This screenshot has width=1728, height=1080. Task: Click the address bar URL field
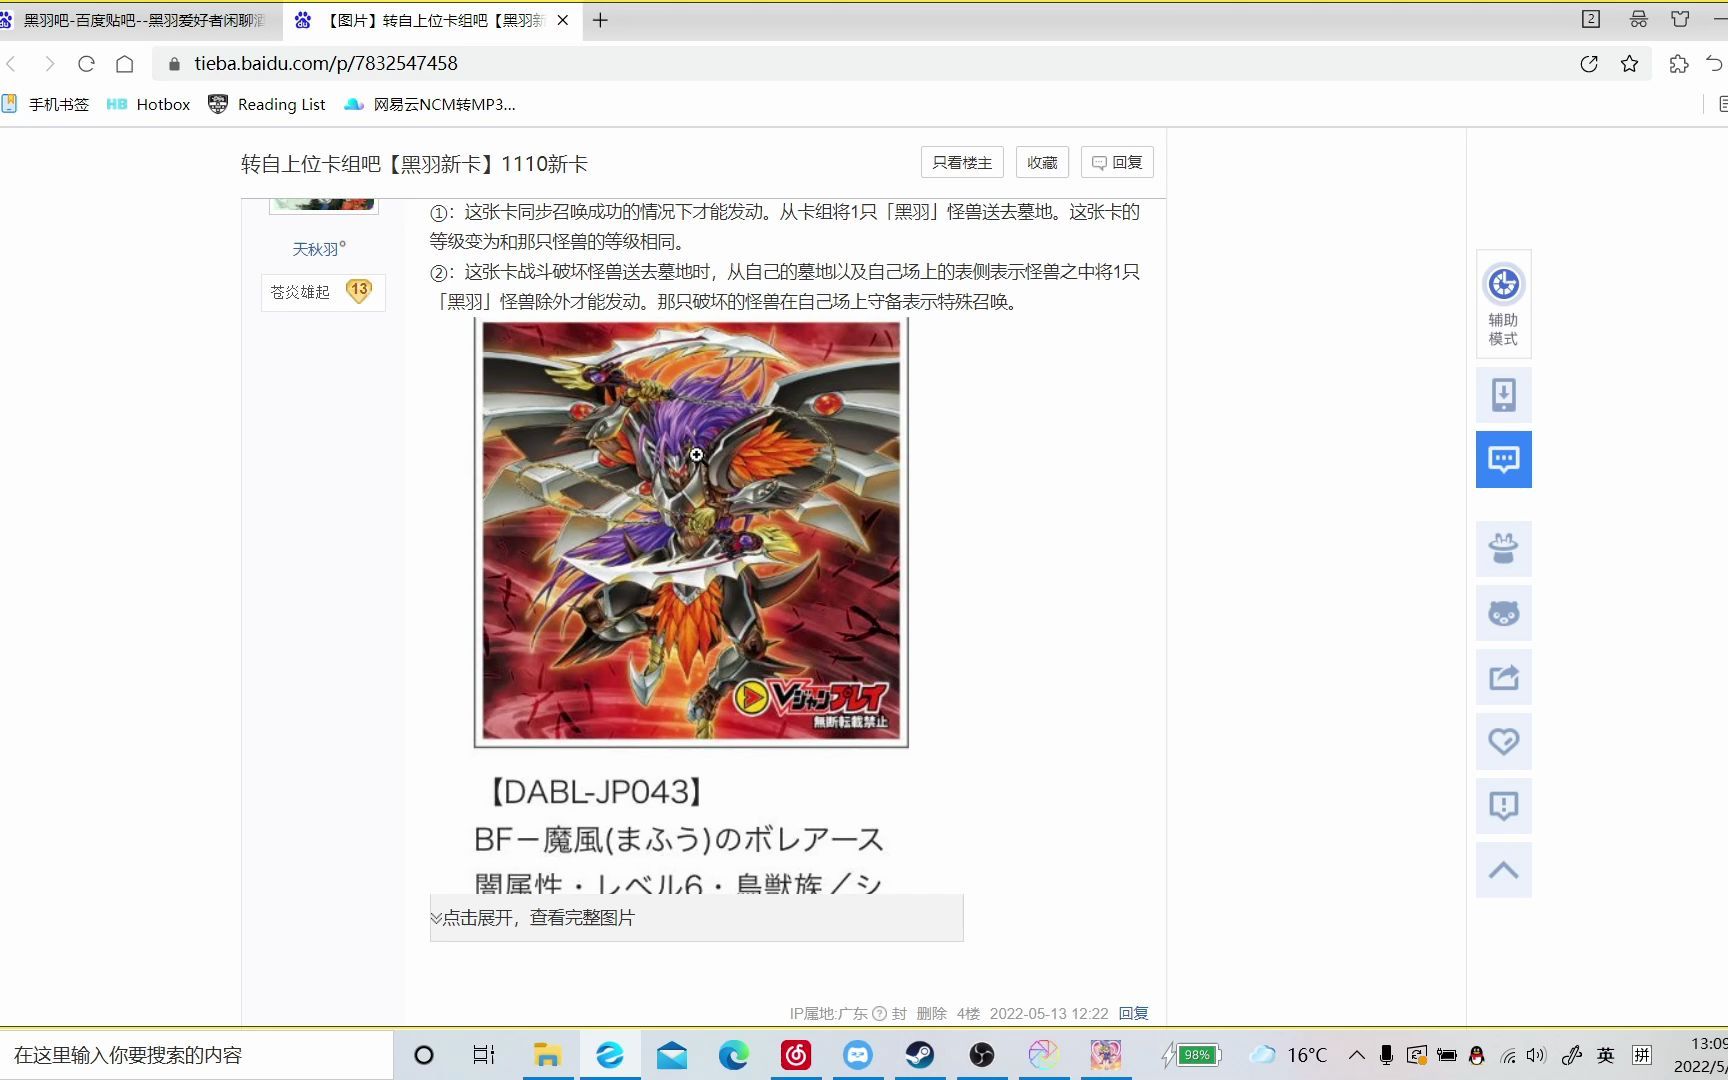[860, 64]
